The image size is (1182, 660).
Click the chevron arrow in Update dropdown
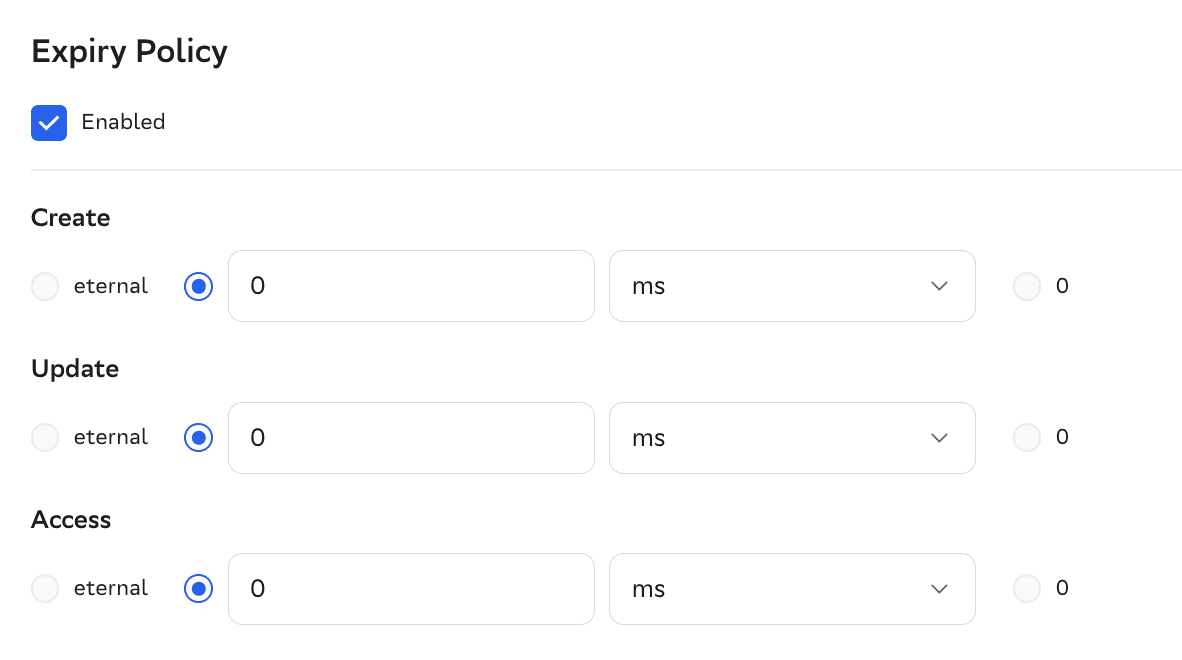click(939, 438)
